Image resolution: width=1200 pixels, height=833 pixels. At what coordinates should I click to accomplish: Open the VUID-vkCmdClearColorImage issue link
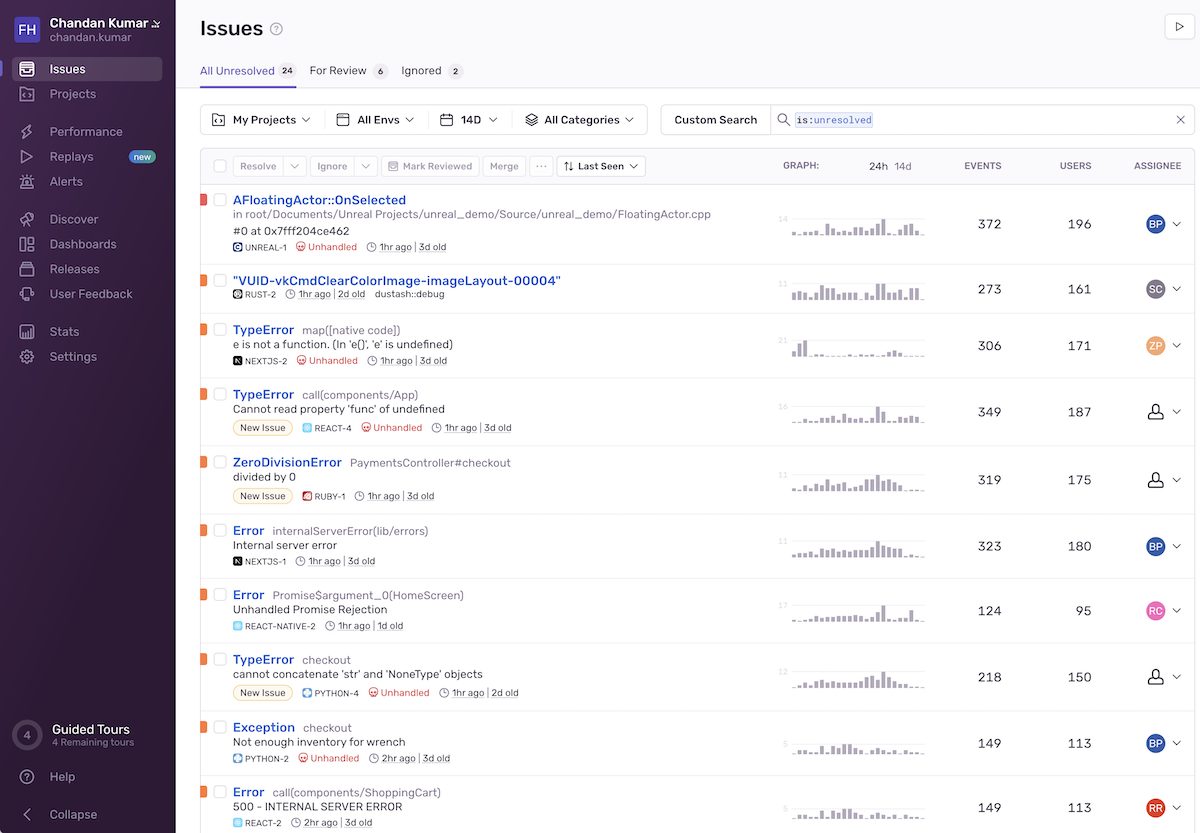[x=396, y=281]
